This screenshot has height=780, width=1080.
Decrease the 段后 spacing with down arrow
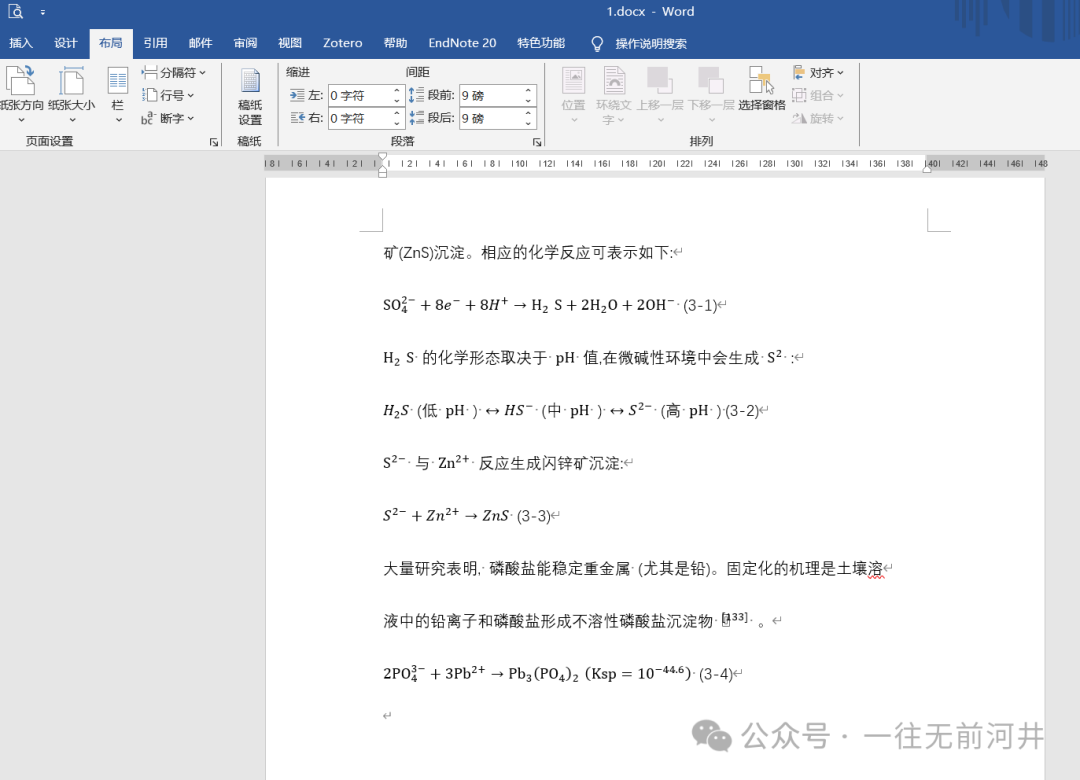coord(527,123)
